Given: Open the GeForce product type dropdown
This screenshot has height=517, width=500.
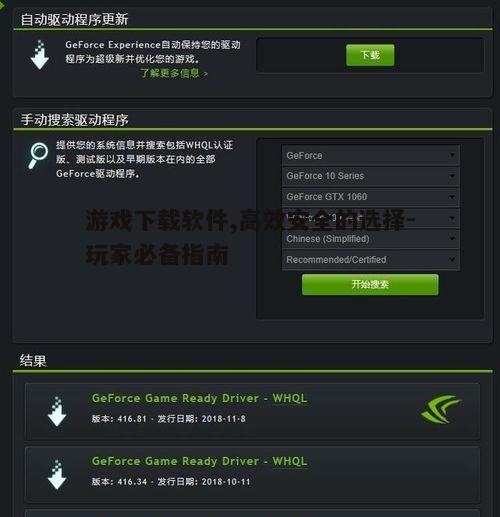Looking at the screenshot, I should tap(370, 155).
